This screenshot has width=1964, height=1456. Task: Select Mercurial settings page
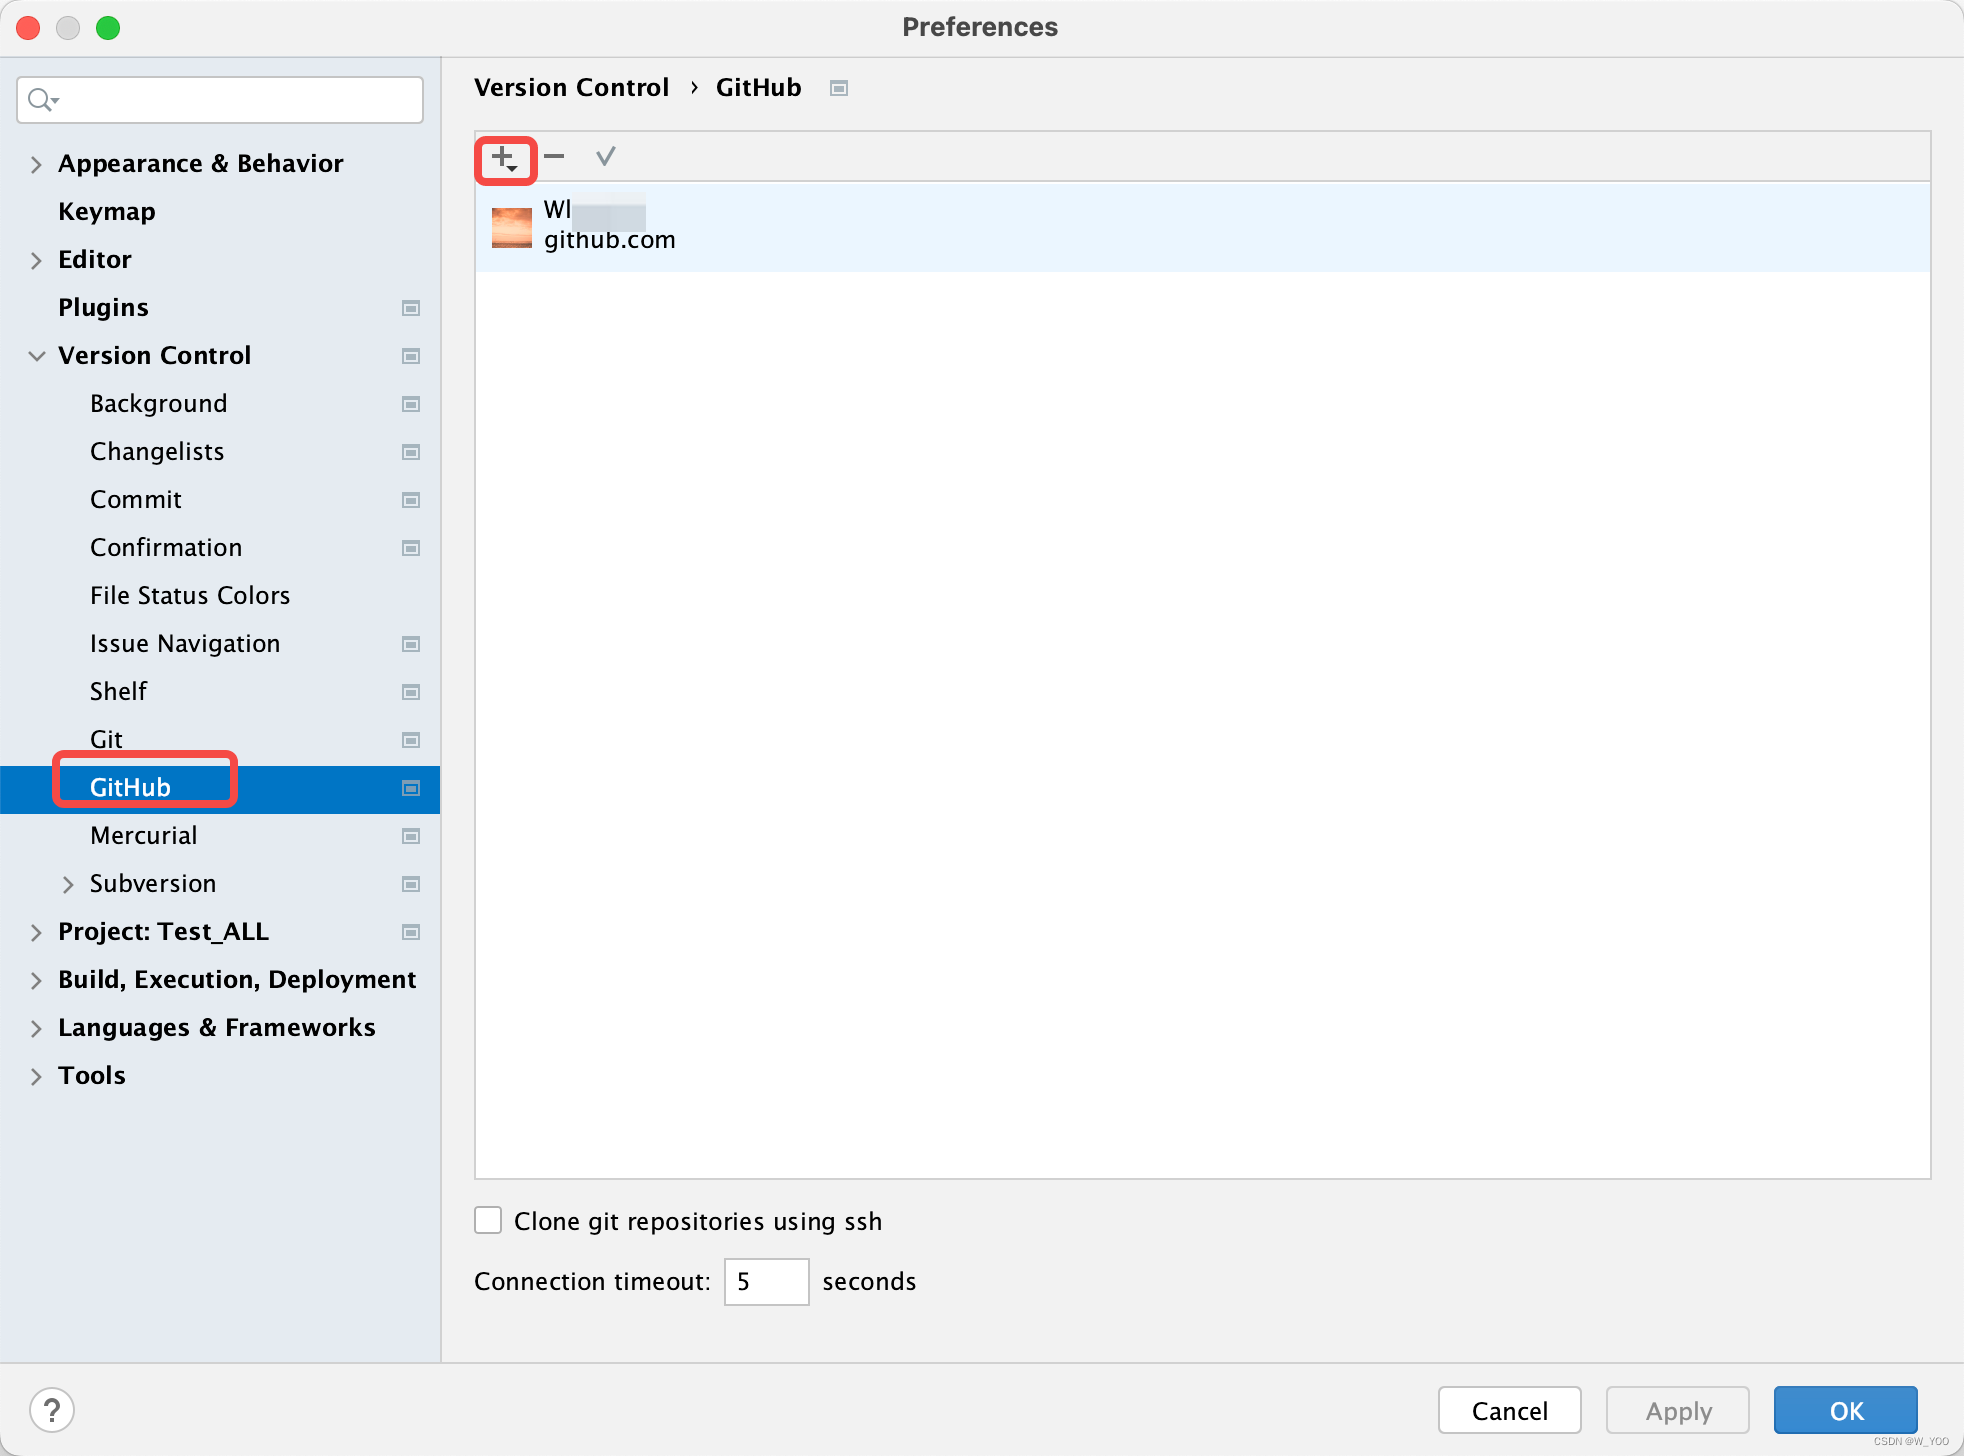(144, 836)
